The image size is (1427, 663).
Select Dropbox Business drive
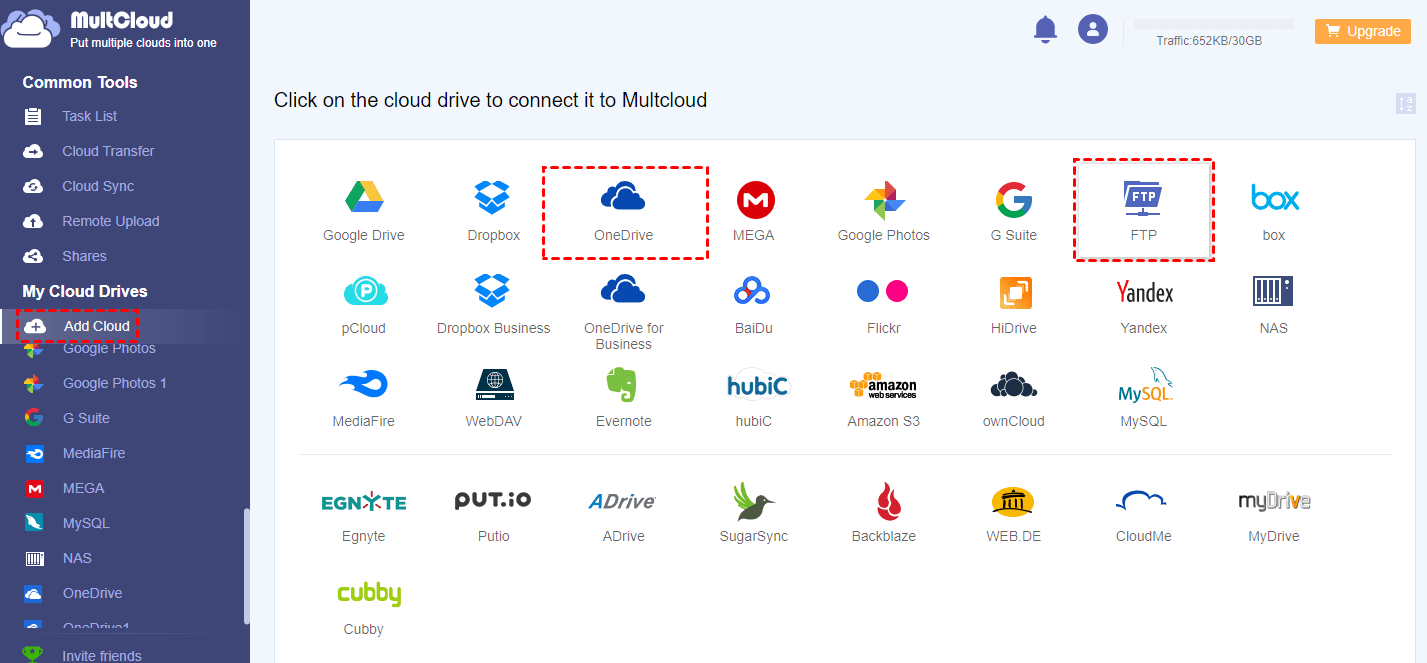coord(493,291)
